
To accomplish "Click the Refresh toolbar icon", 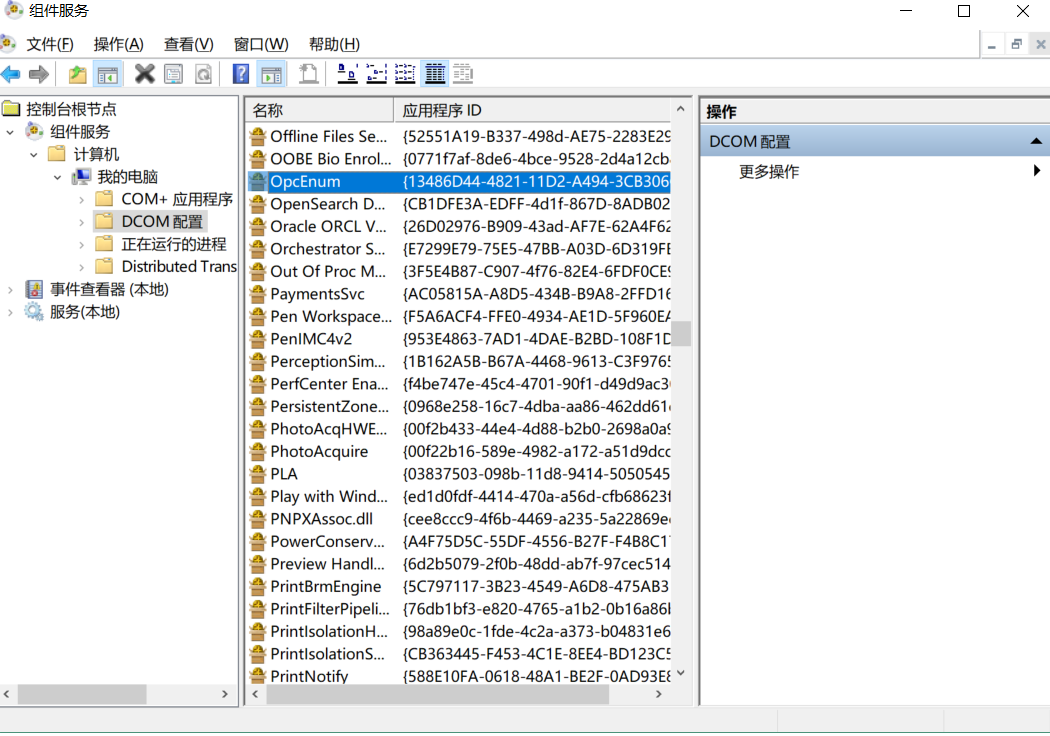I will (203, 74).
